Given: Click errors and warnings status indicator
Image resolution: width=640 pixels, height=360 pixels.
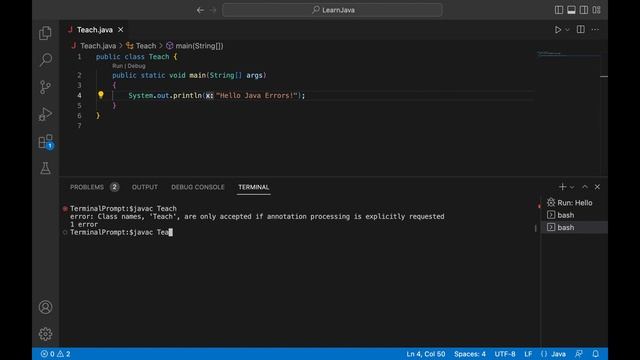Looking at the screenshot, I should 55,354.
